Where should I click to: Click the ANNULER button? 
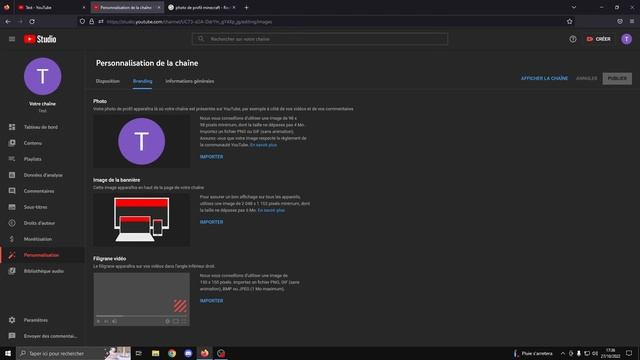click(587, 78)
